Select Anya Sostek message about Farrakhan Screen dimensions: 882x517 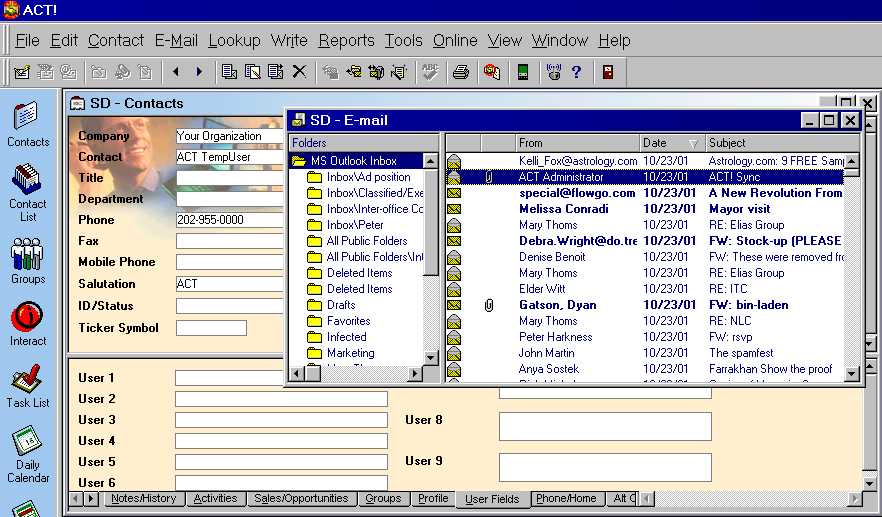[645, 369]
